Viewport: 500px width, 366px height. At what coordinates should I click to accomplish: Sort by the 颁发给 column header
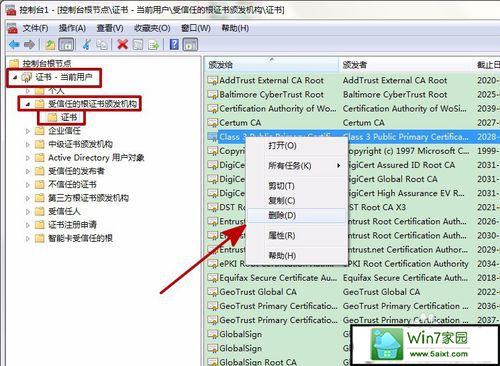coord(271,65)
